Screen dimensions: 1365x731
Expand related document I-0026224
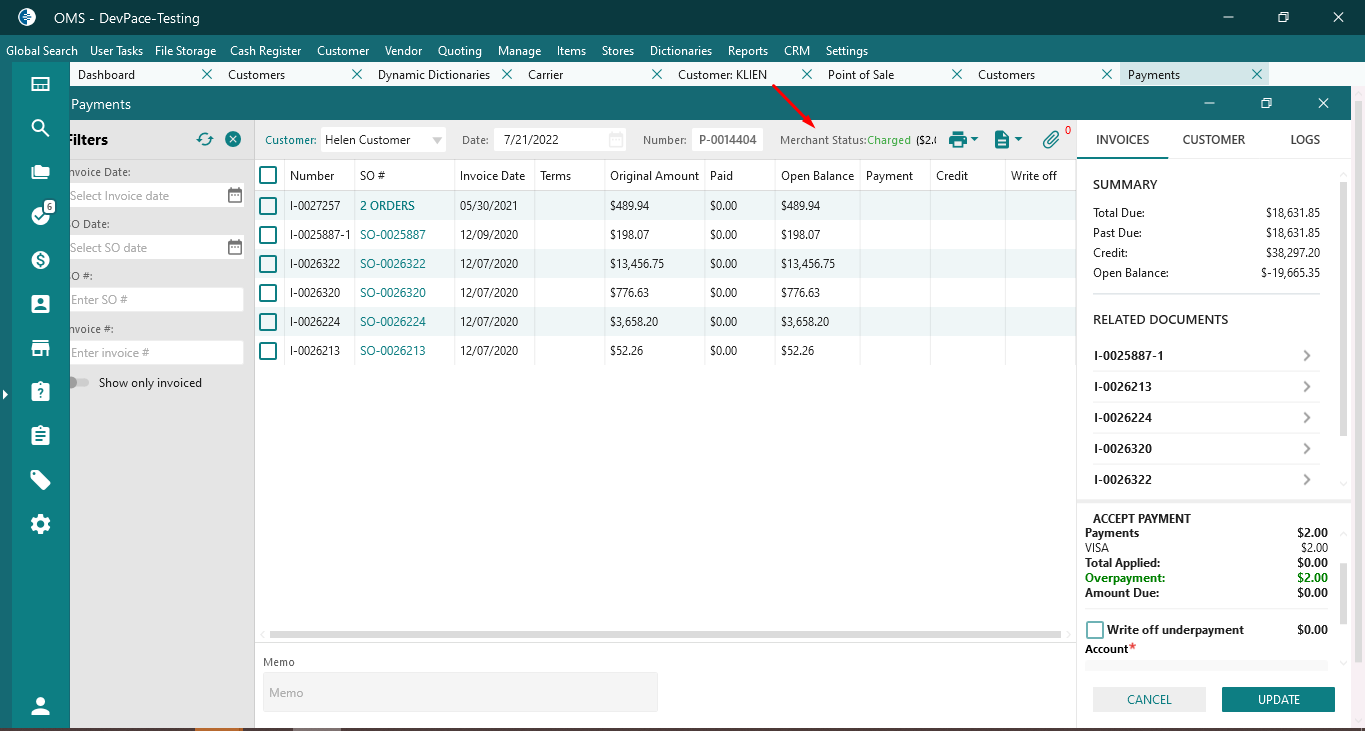point(1306,418)
